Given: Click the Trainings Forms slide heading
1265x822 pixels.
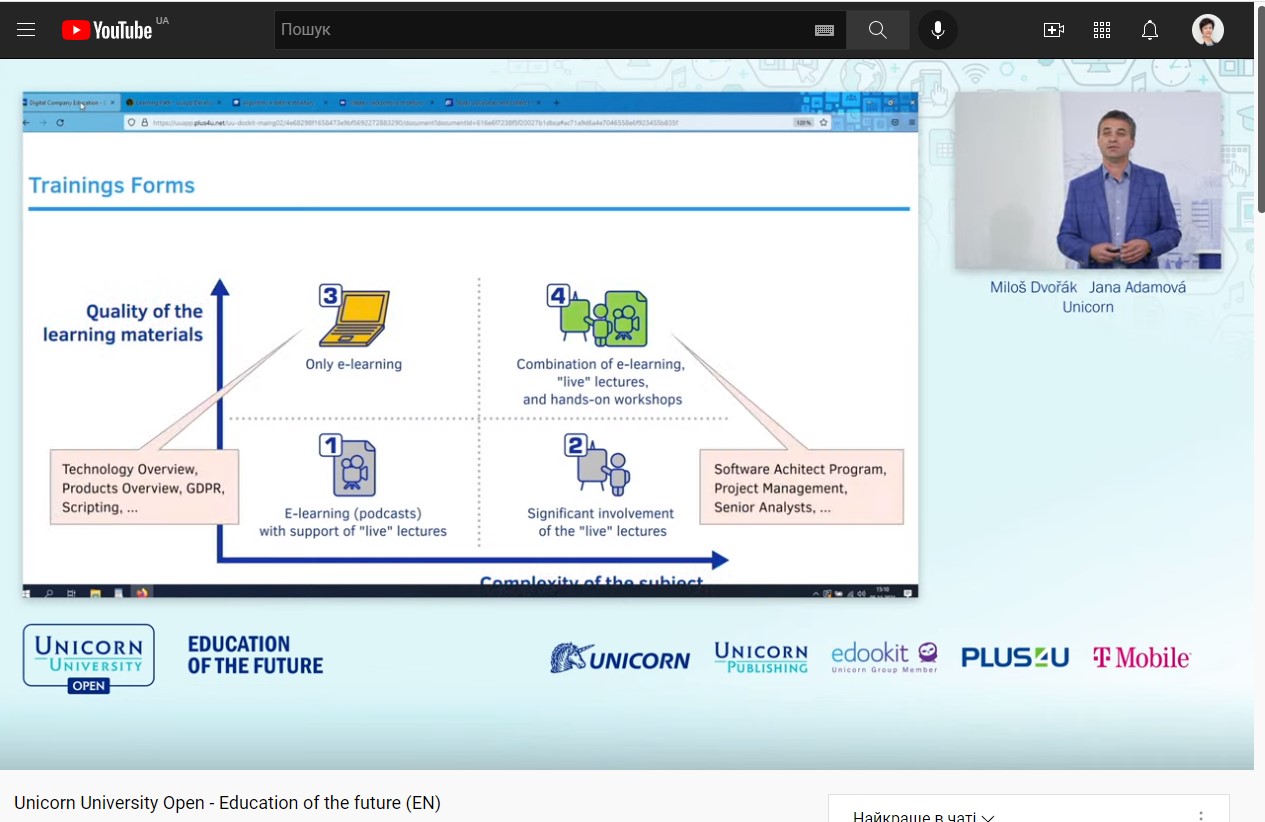Looking at the screenshot, I should [111, 185].
